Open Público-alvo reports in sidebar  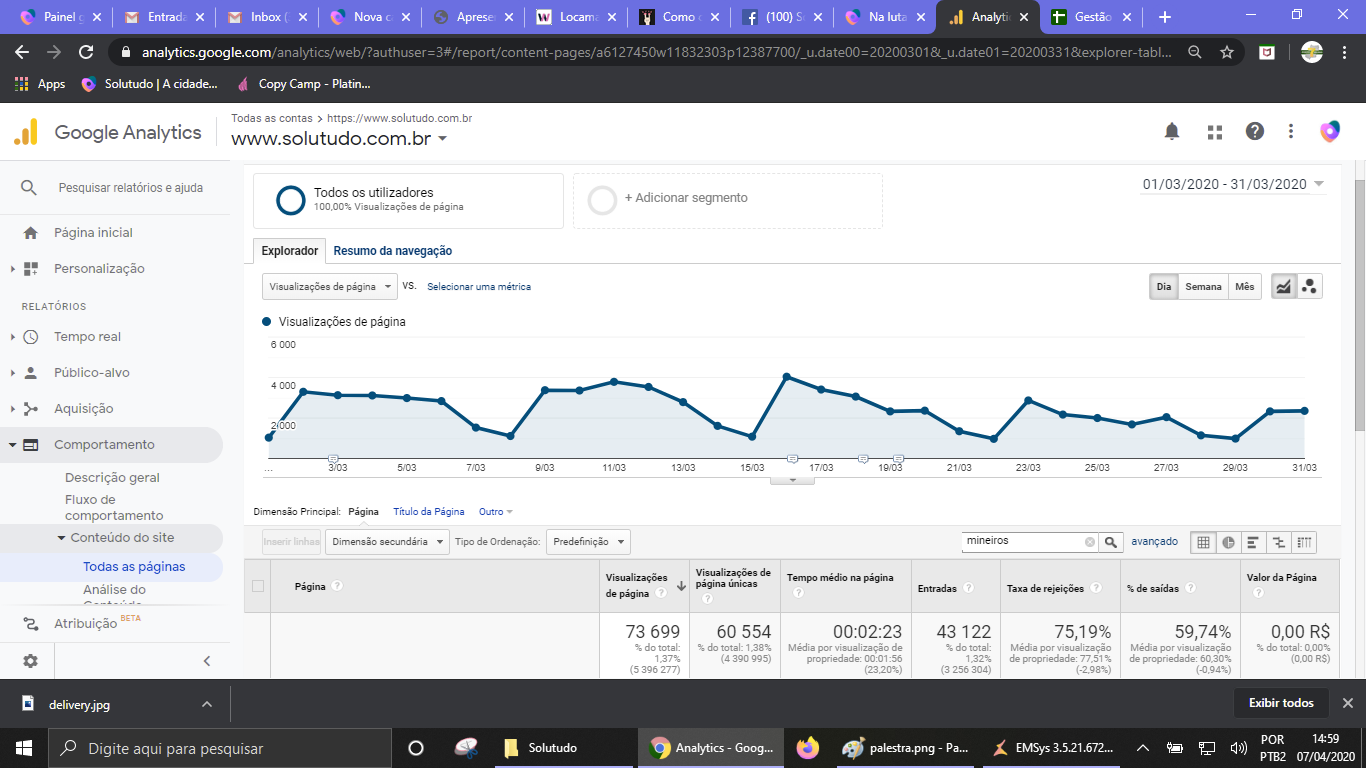(92, 373)
